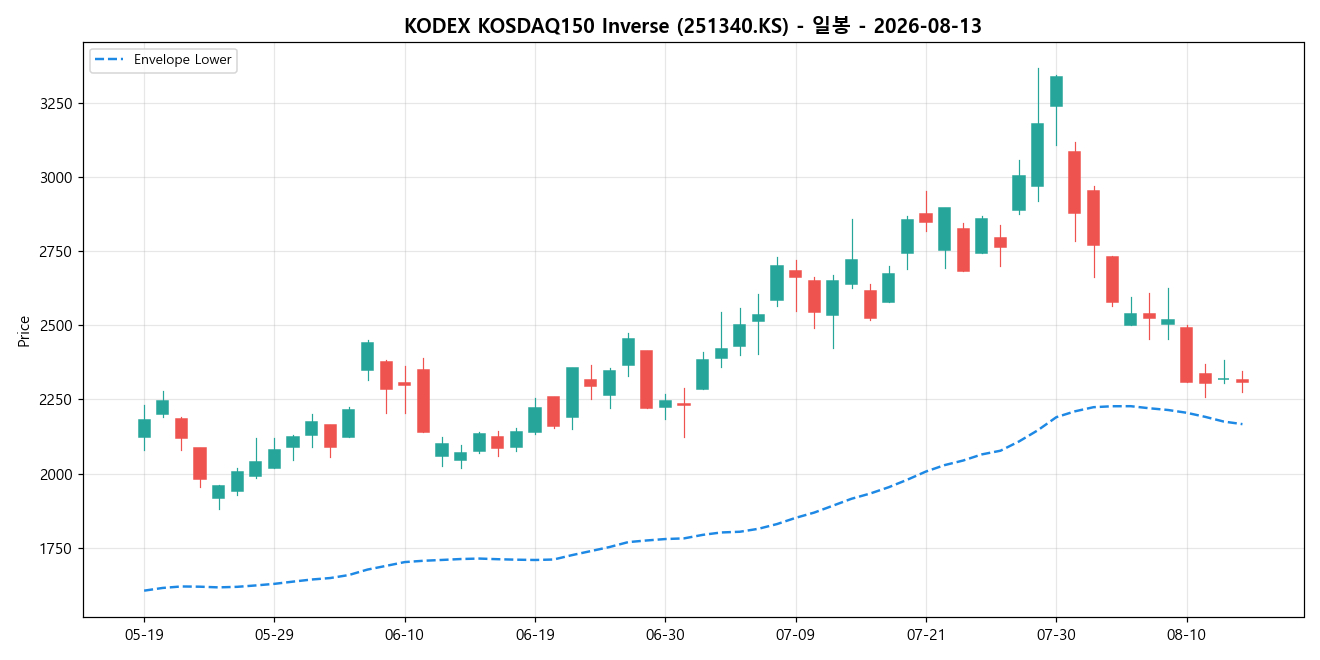Click the Envelope Lower line end point
Viewport: 1320px width, 660px height.
(x=1241, y=424)
